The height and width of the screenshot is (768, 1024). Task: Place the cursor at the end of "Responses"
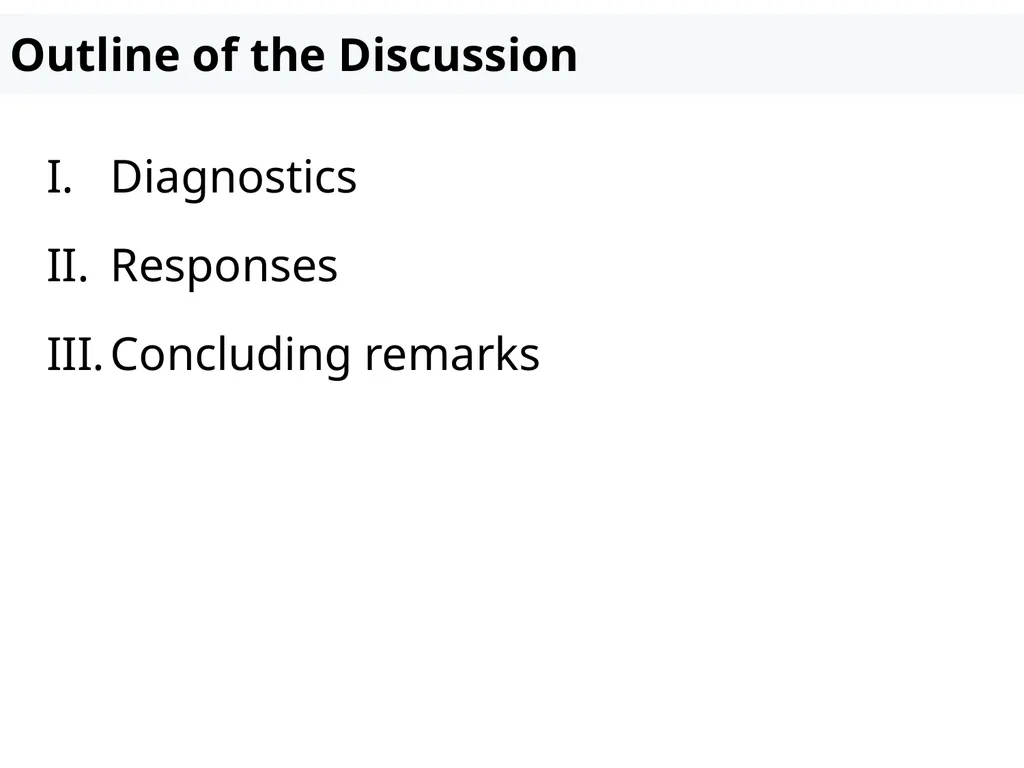coord(338,266)
